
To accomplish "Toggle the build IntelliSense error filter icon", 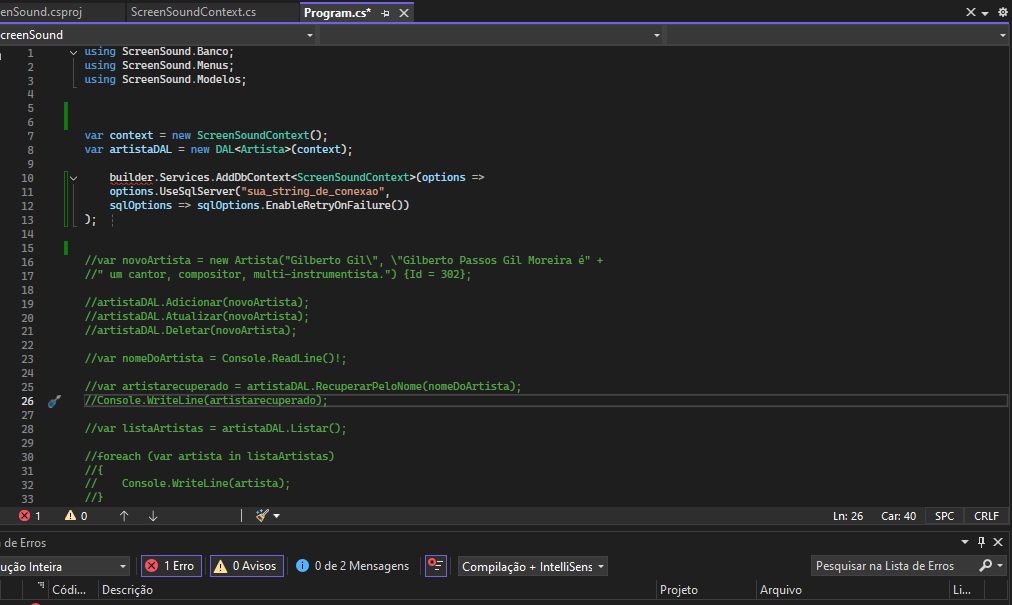I will coord(436,566).
